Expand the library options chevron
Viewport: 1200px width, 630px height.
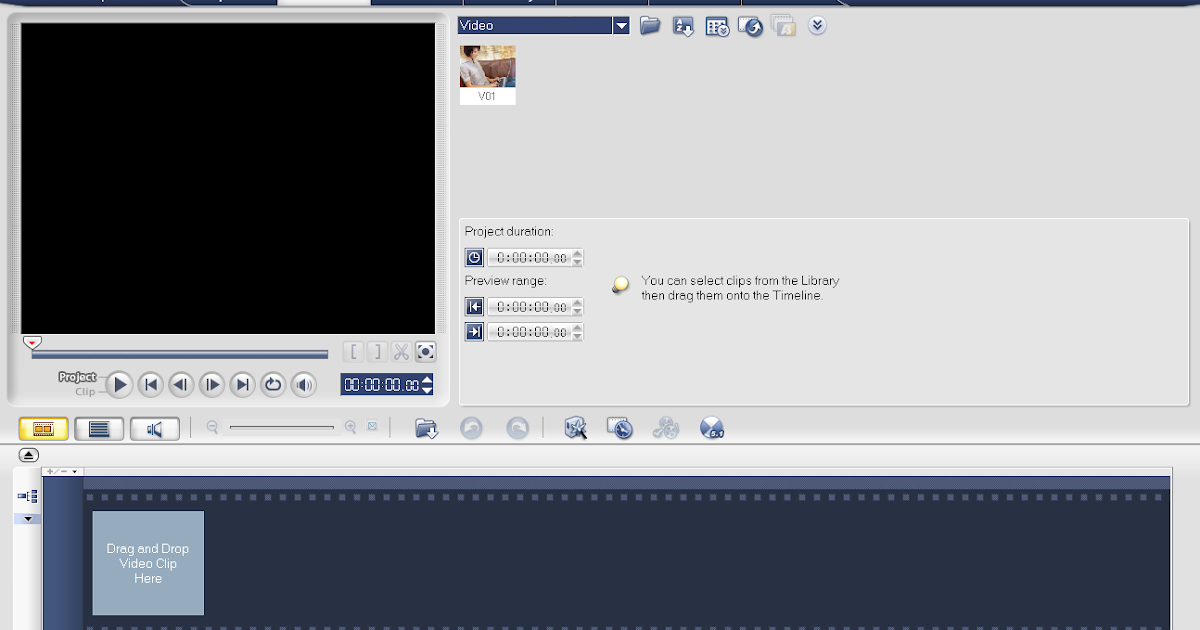tap(817, 26)
